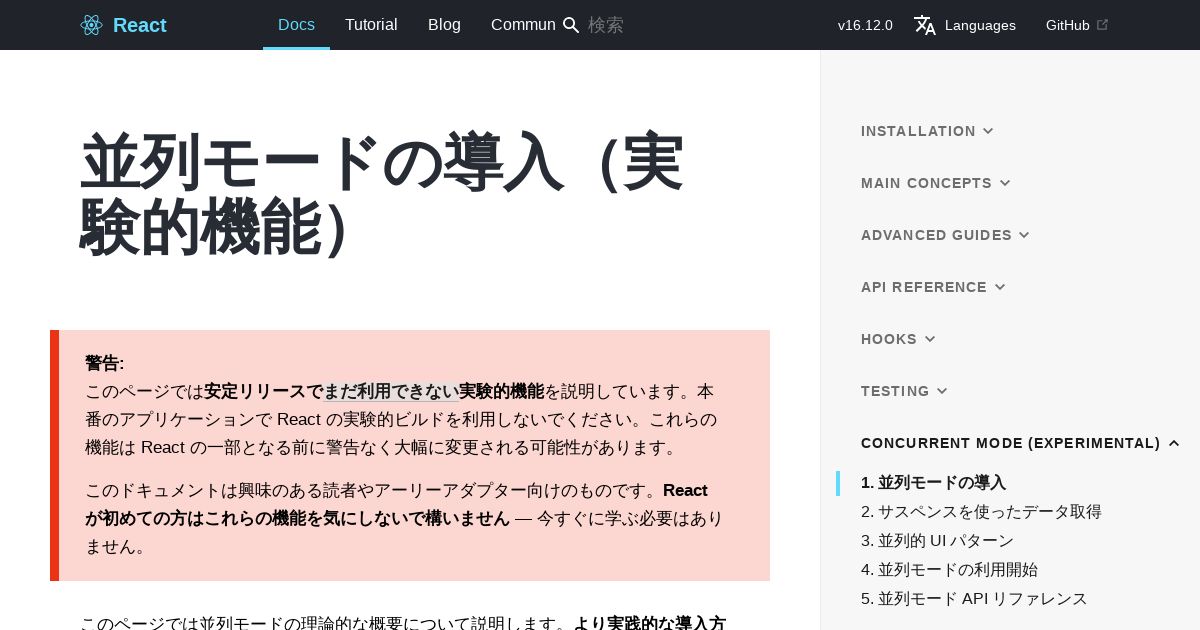This screenshot has width=1200, height=630.
Task: Open 3. 並列的 UI パターン link
Action: click(x=937, y=541)
